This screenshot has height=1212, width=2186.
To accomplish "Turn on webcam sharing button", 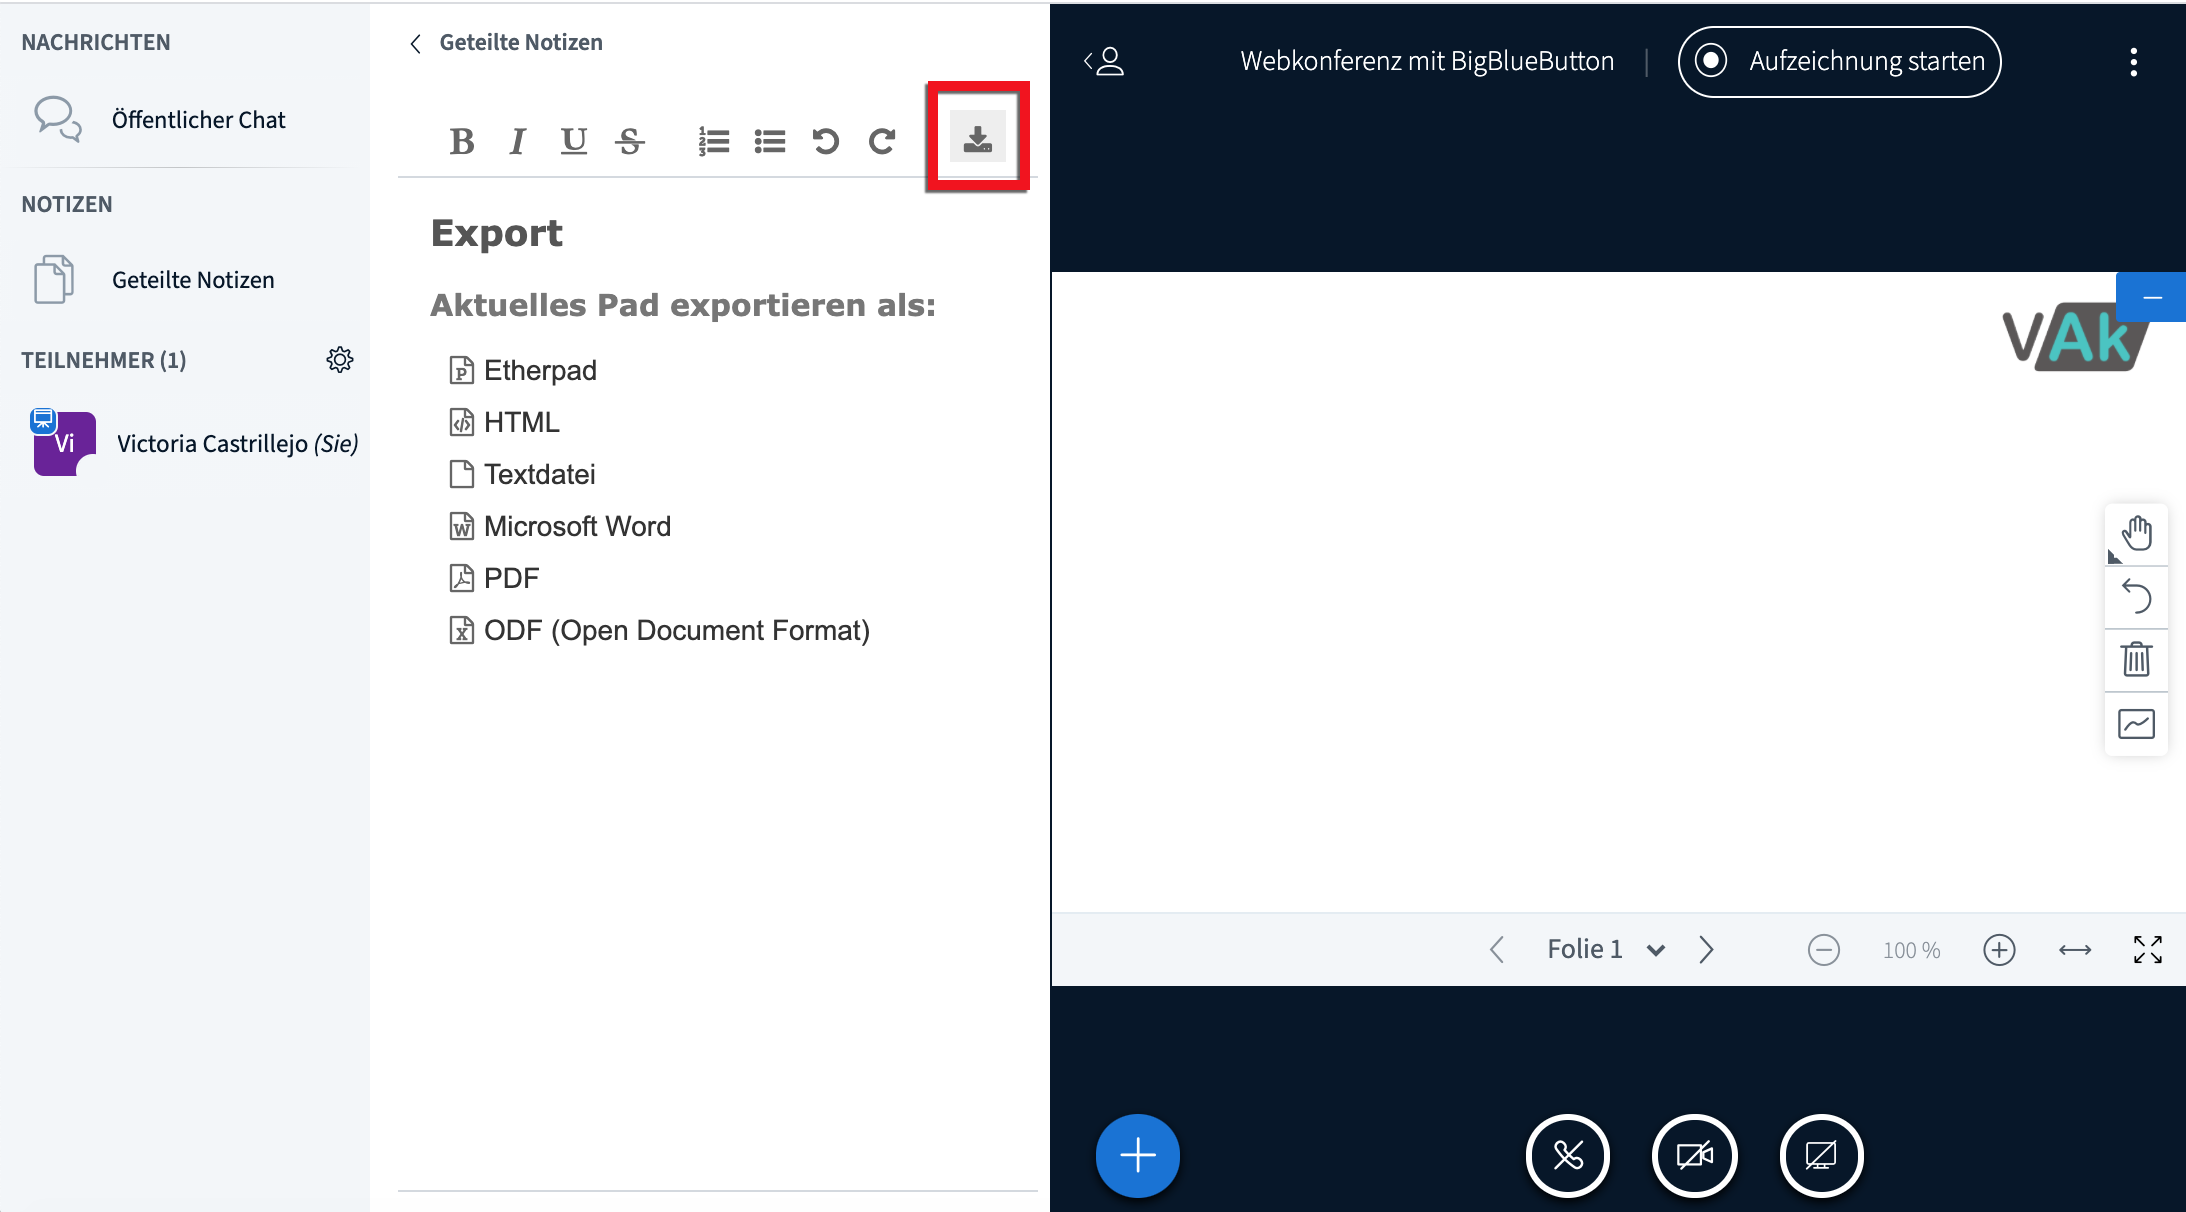I will tap(1694, 1156).
